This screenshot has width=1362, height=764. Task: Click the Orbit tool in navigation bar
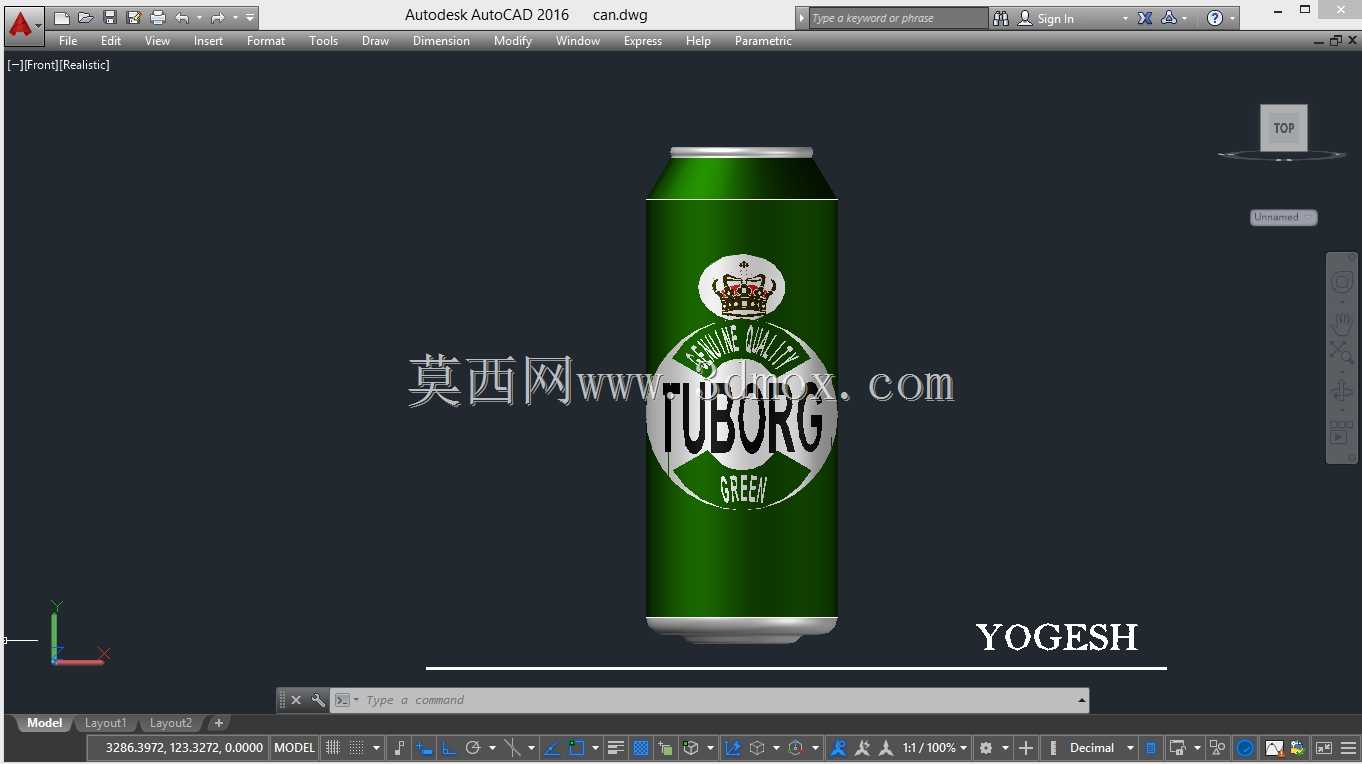pos(1341,391)
